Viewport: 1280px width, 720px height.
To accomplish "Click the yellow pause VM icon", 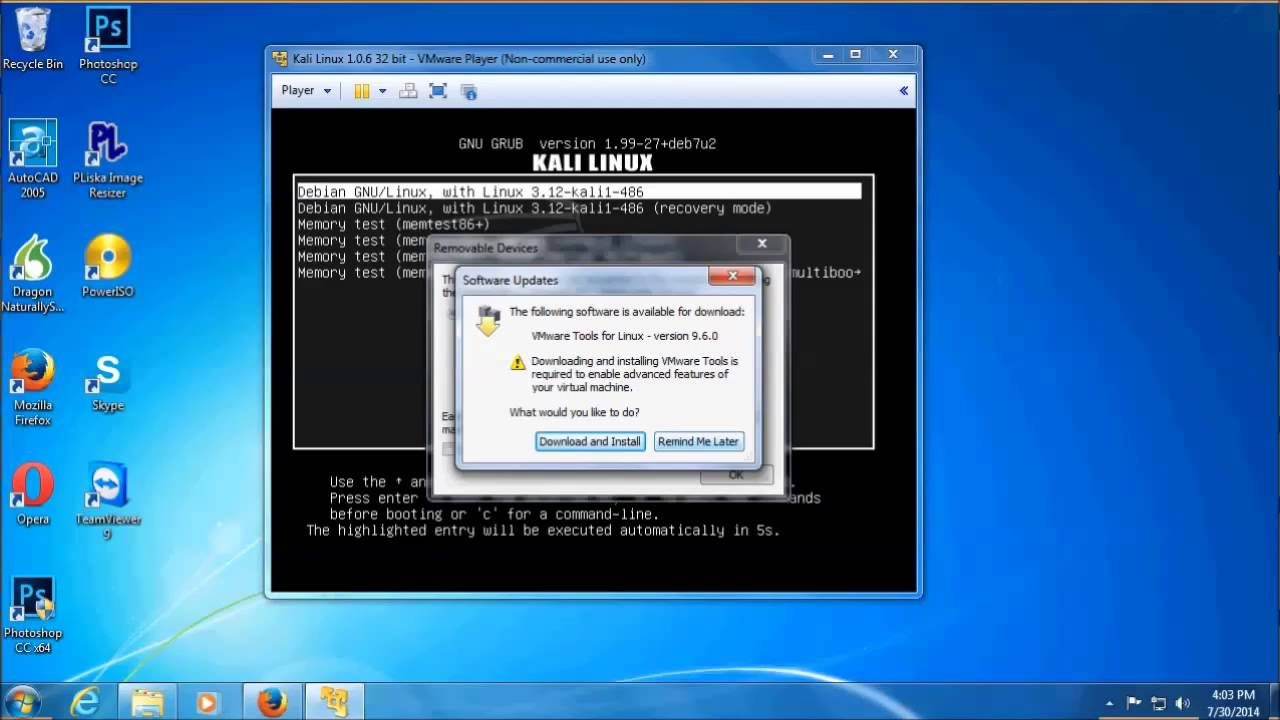I will coord(362,91).
